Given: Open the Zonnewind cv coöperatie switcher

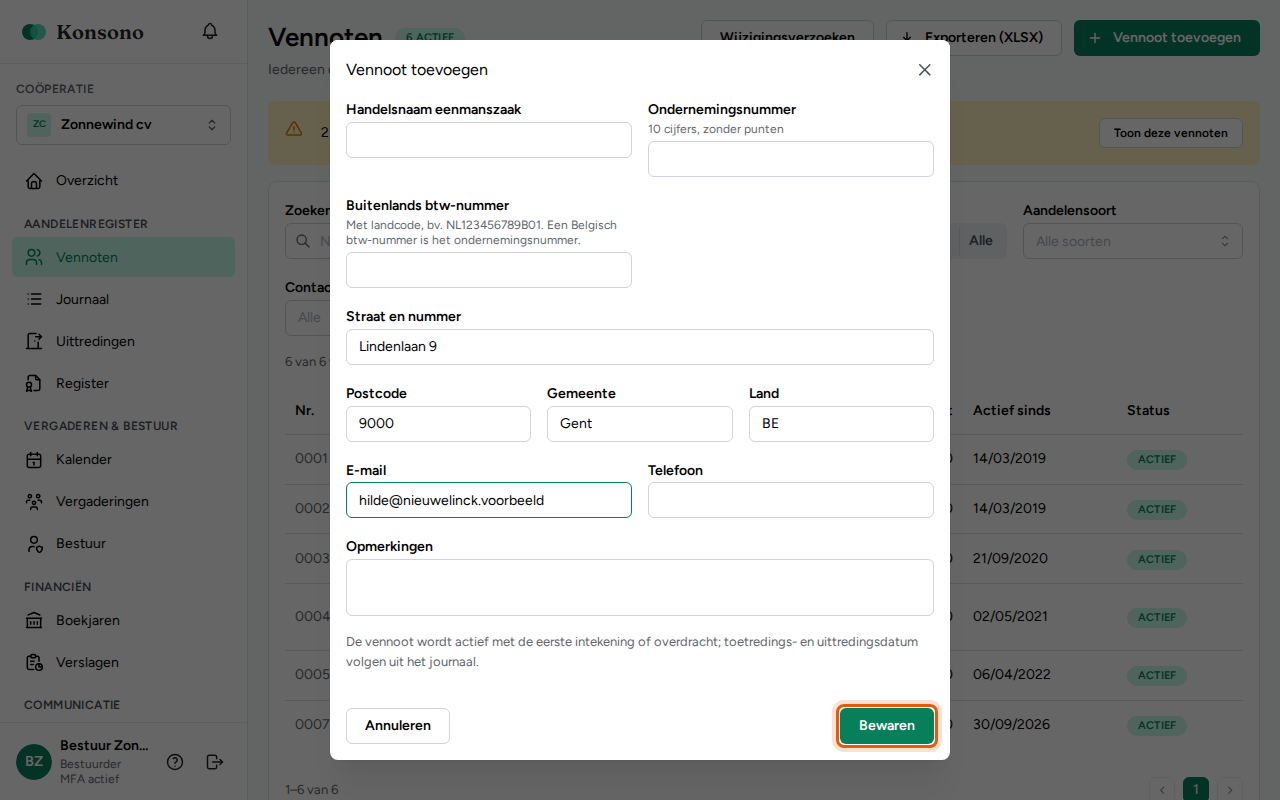Looking at the screenshot, I should coord(124,125).
